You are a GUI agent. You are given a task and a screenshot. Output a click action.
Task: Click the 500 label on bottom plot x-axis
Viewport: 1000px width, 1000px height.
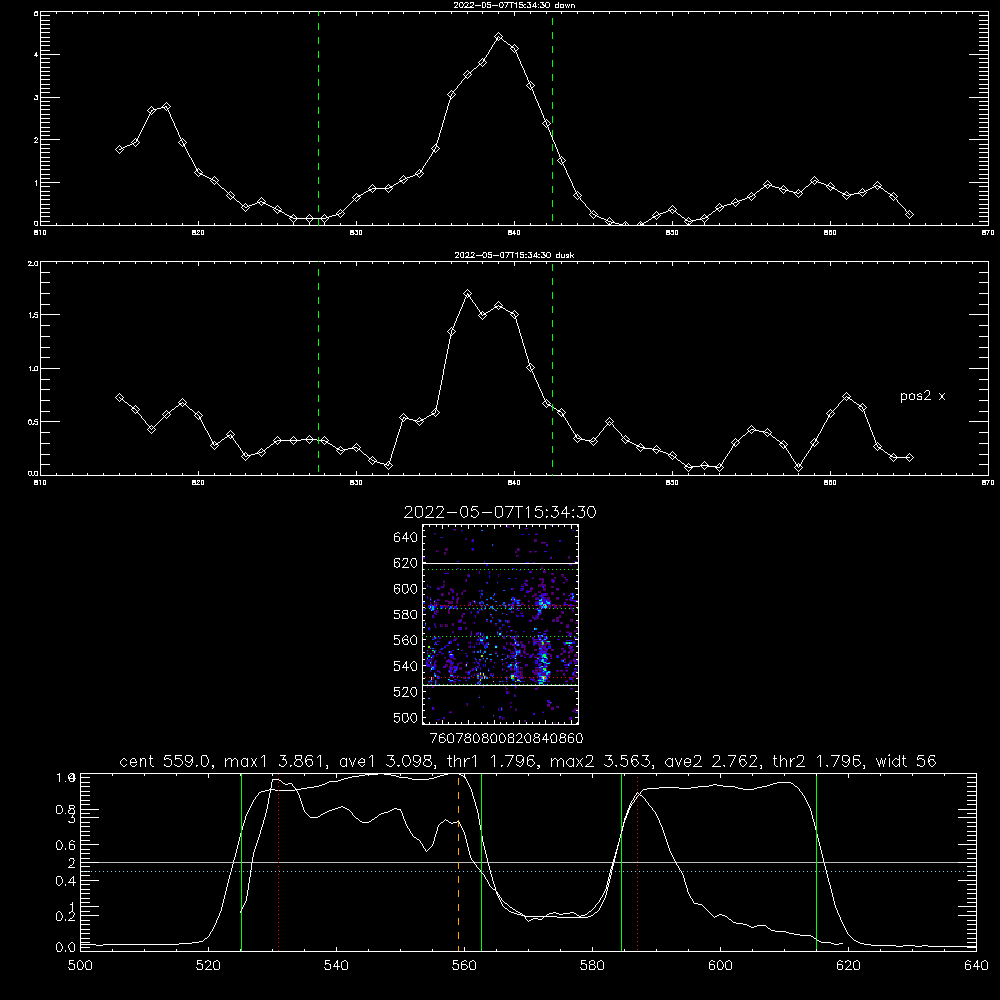80,966
